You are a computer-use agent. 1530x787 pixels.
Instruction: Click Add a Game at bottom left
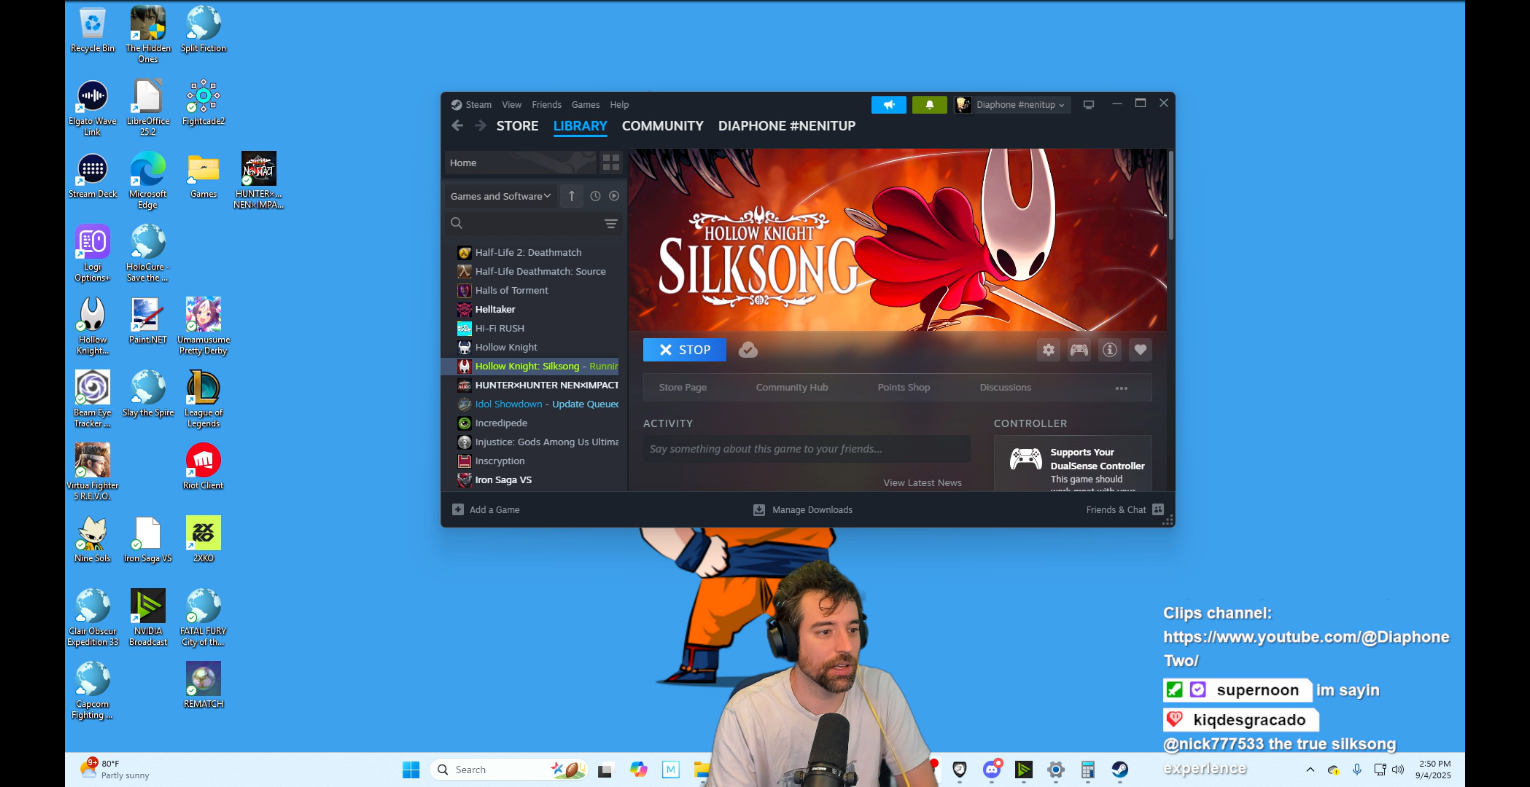pos(486,510)
